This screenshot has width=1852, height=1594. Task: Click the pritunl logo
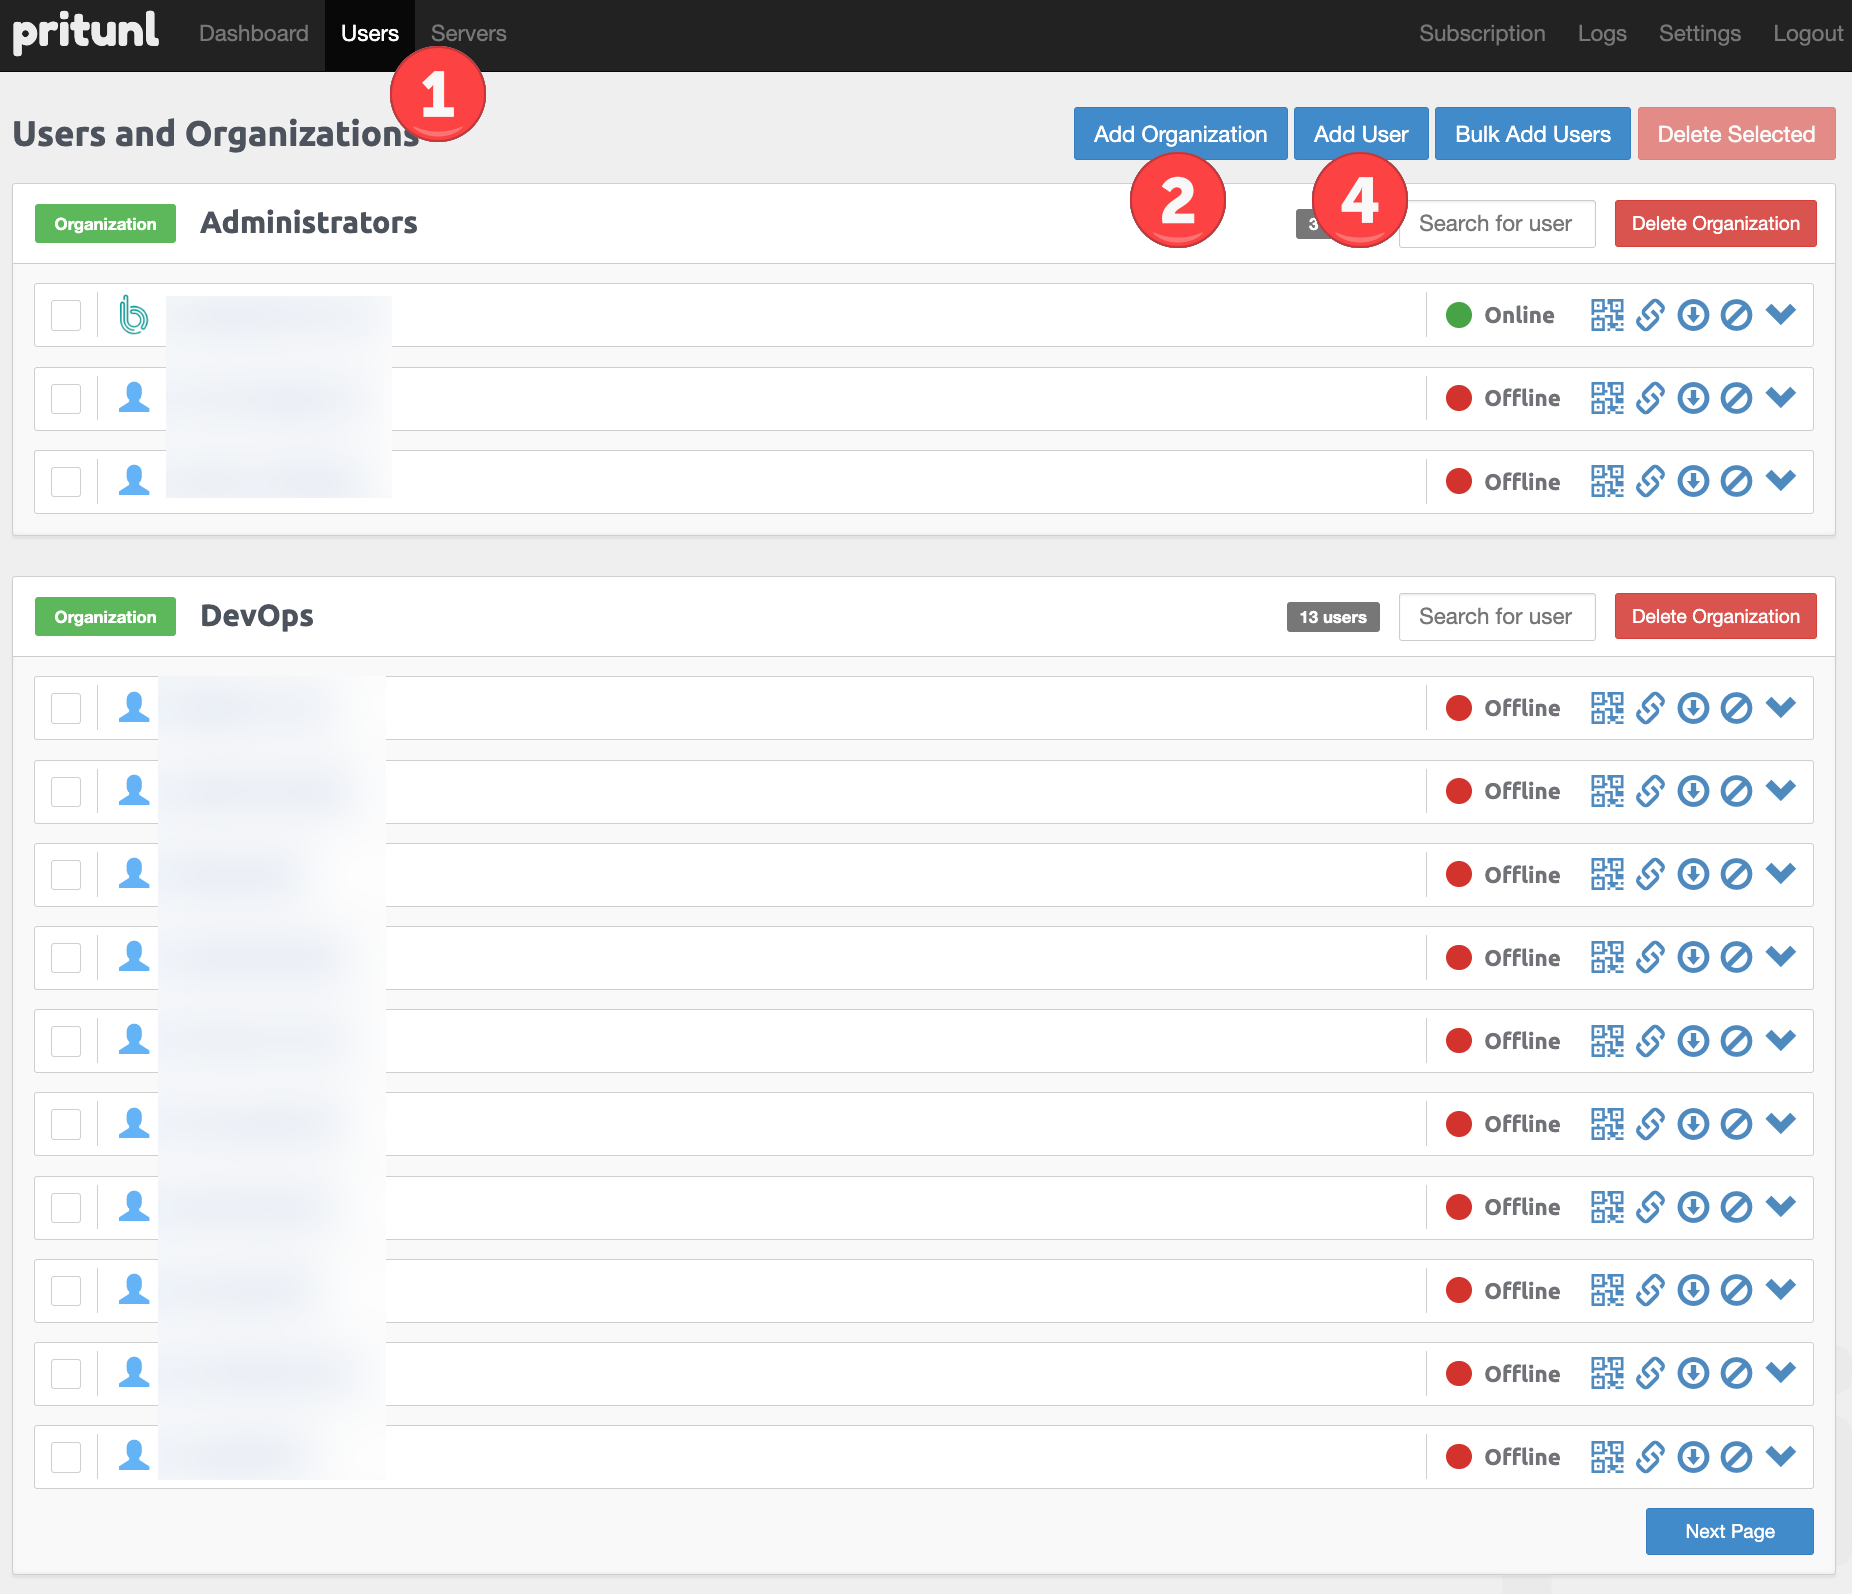tap(85, 31)
